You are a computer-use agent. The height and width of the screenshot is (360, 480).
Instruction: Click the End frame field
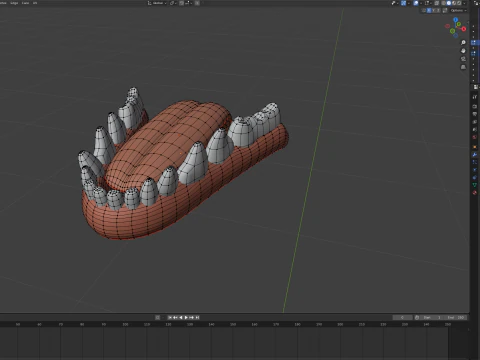pos(455,317)
